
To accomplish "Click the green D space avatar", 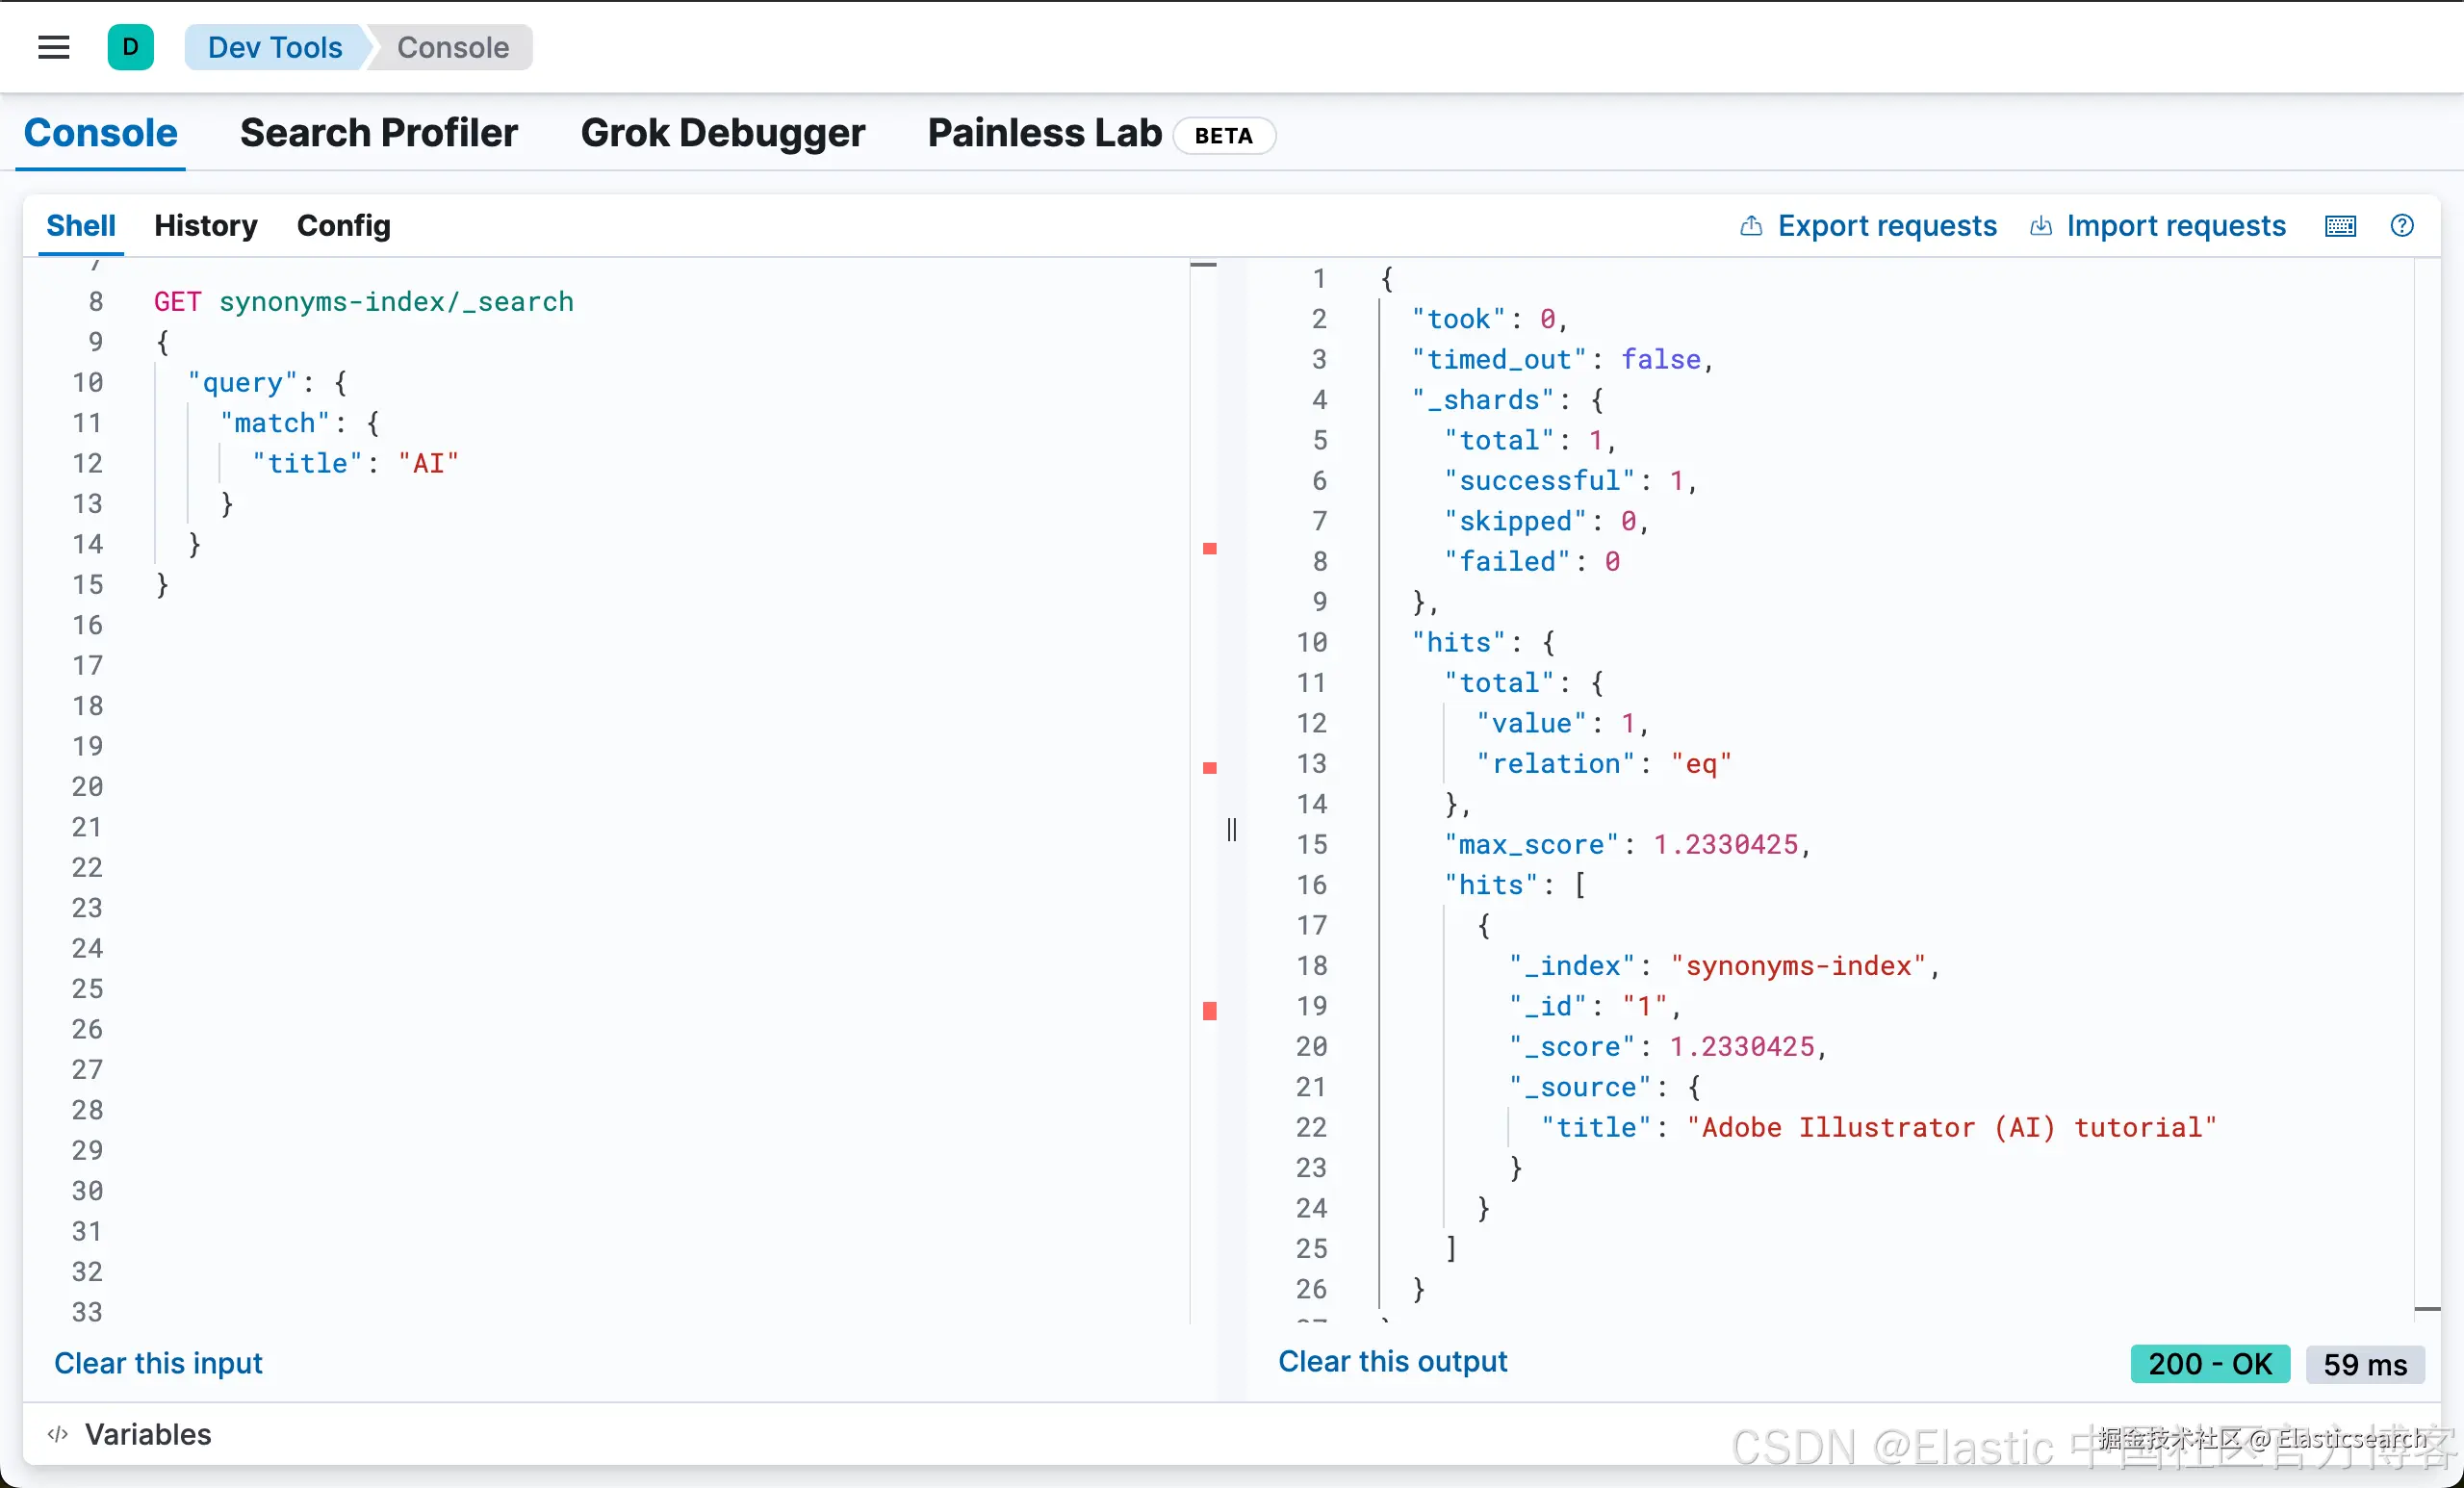I will pos(130,47).
